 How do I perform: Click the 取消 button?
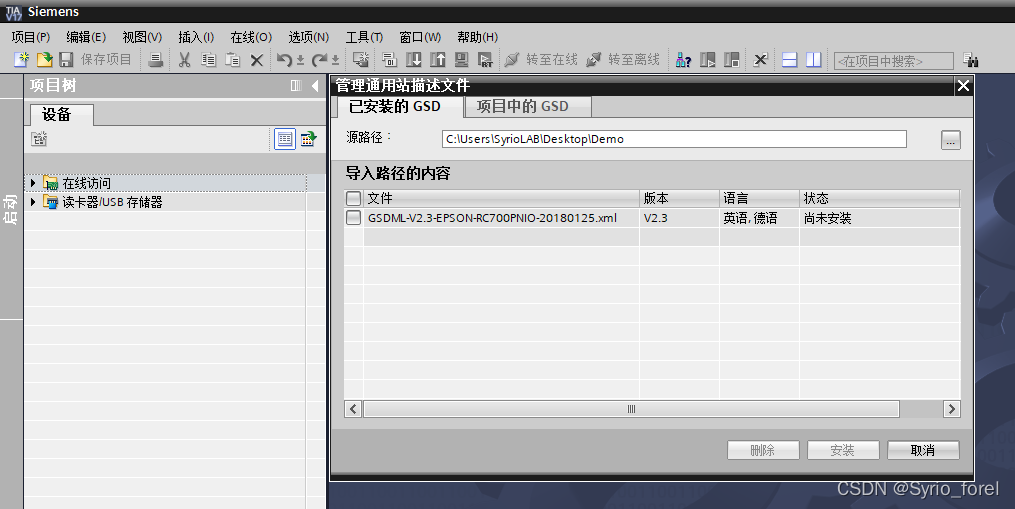(923, 450)
